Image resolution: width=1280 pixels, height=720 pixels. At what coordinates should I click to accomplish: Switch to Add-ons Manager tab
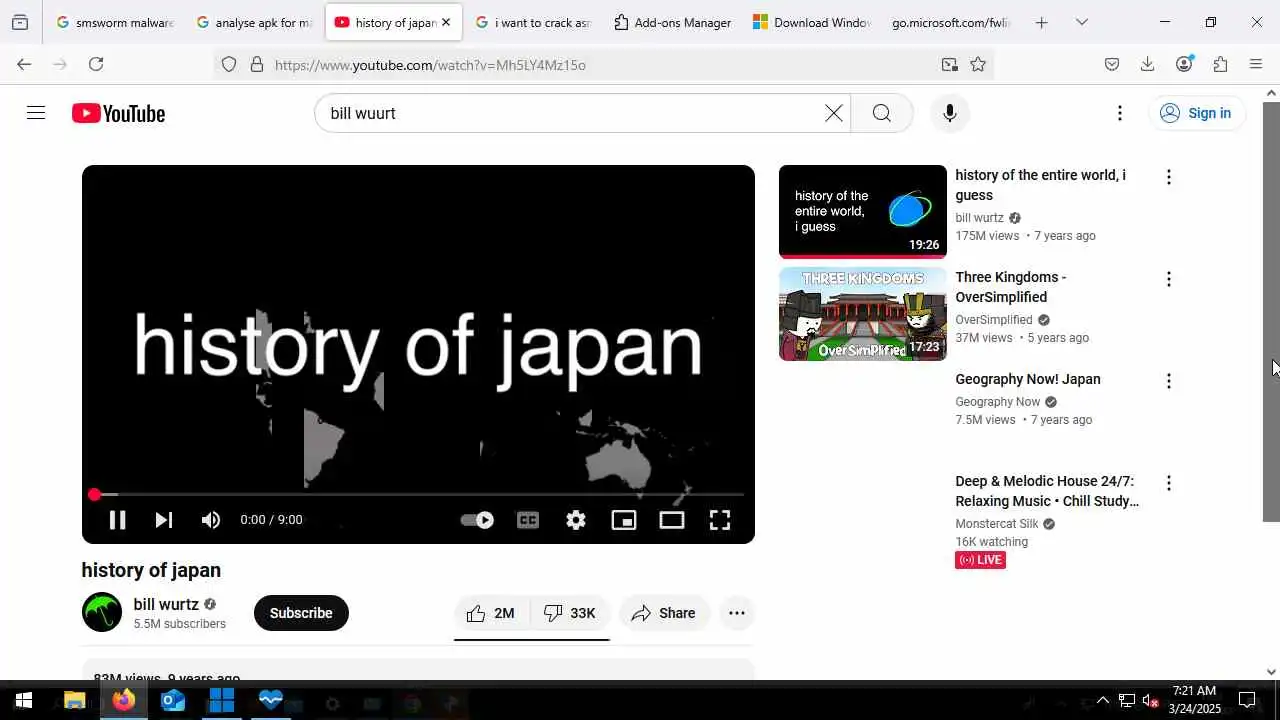click(x=672, y=22)
